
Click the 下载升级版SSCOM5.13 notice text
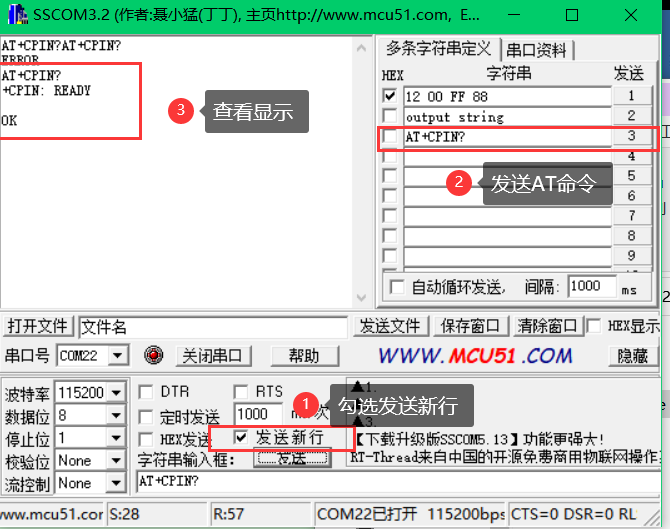point(479,439)
